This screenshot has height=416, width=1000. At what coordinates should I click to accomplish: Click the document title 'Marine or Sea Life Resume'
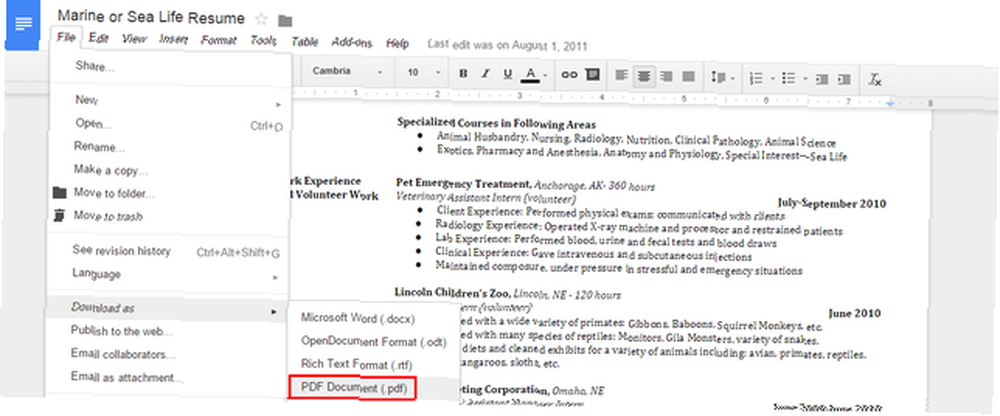[151, 18]
